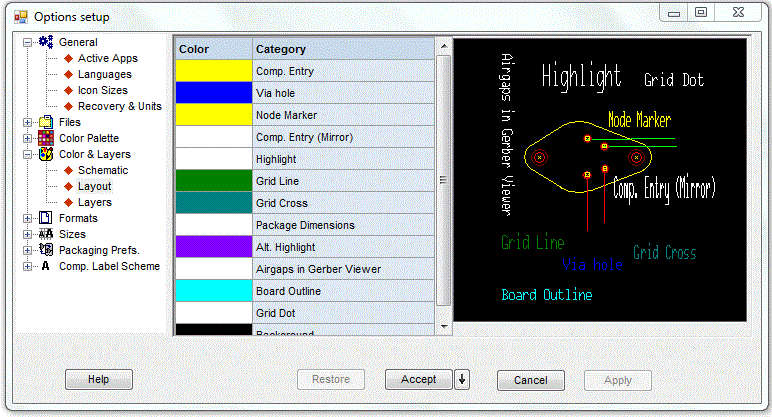Click the Color column header

[214, 49]
